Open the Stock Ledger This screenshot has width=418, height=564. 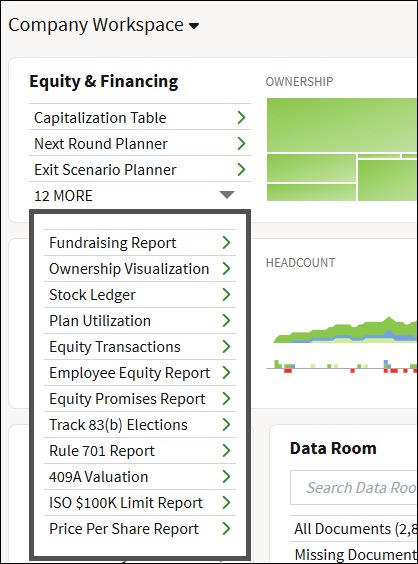point(140,295)
